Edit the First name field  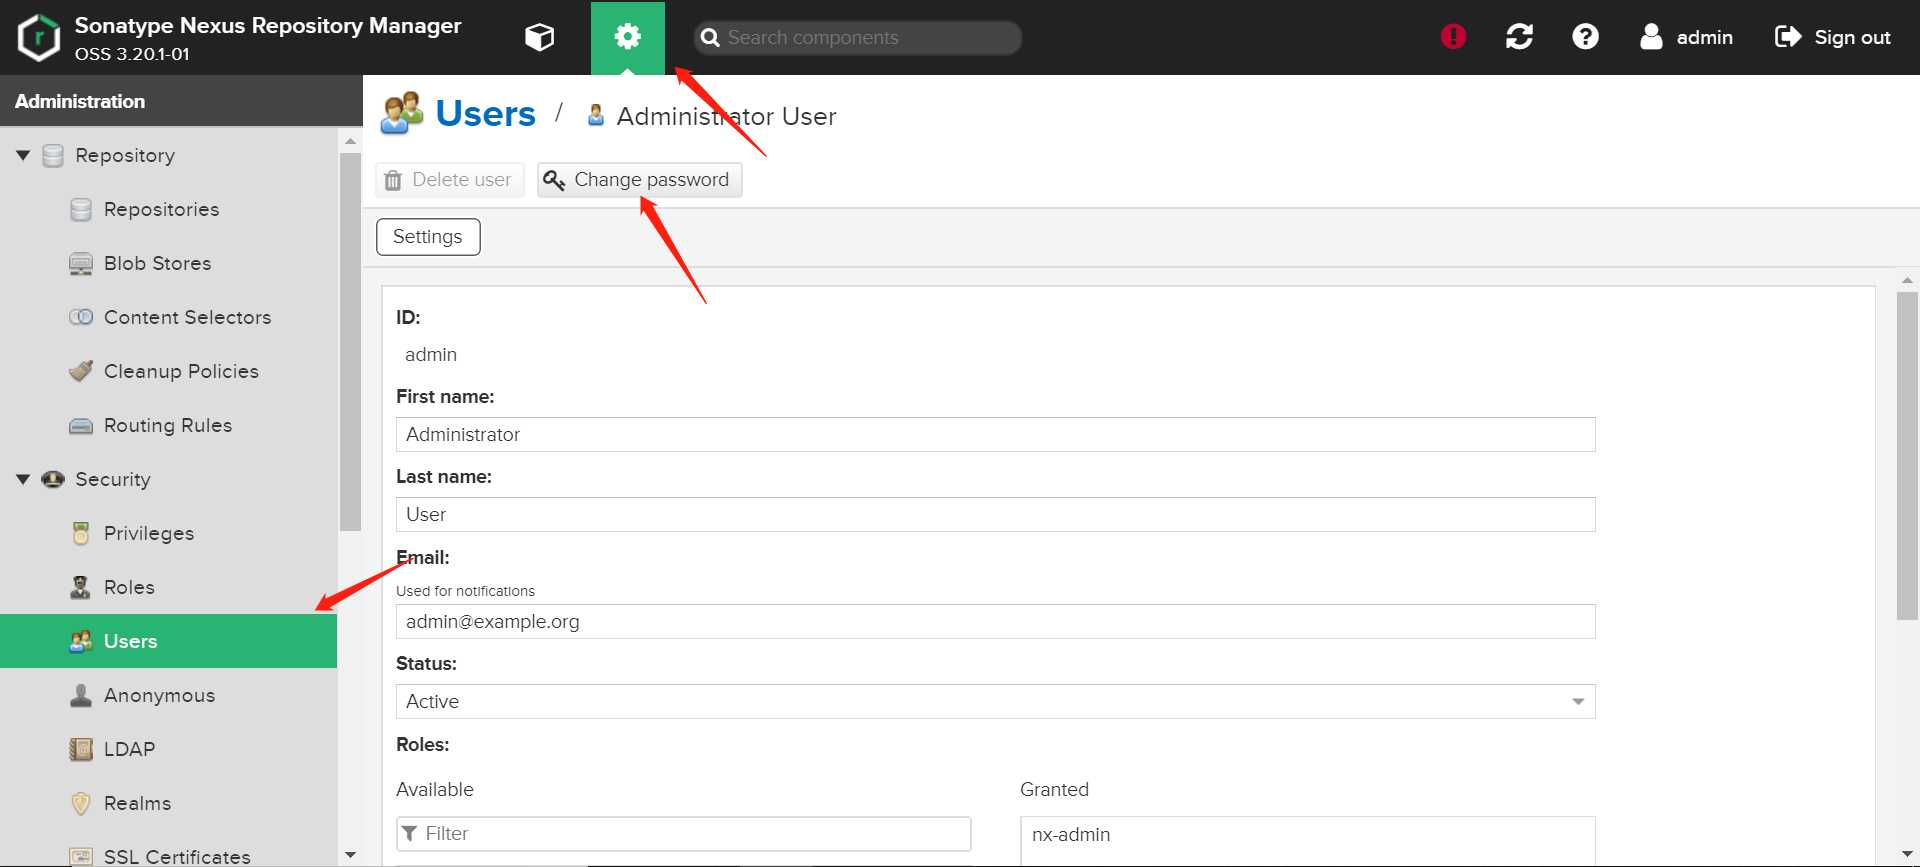coord(996,435)
